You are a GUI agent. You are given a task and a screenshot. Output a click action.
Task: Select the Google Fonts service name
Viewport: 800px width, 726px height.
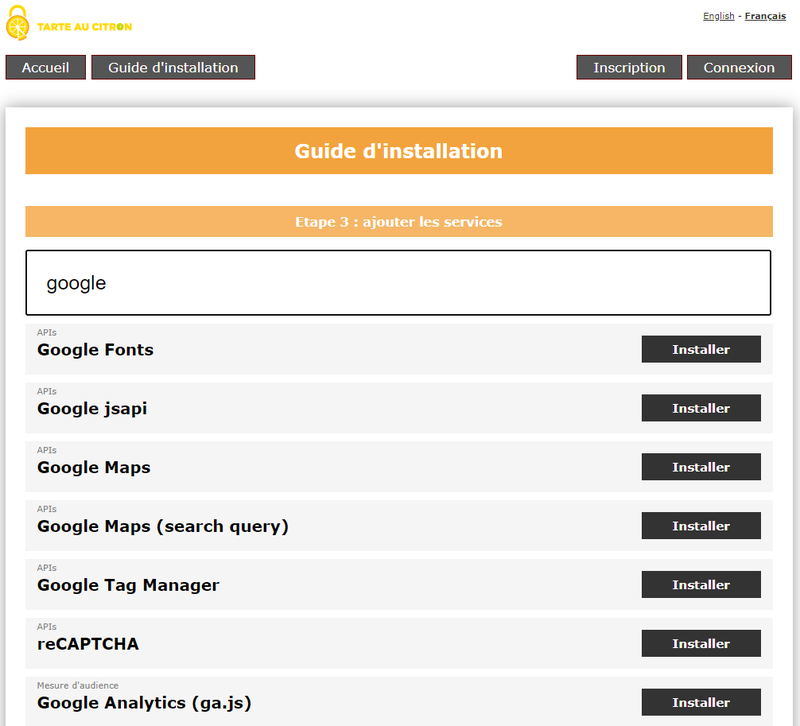[95, 350]
